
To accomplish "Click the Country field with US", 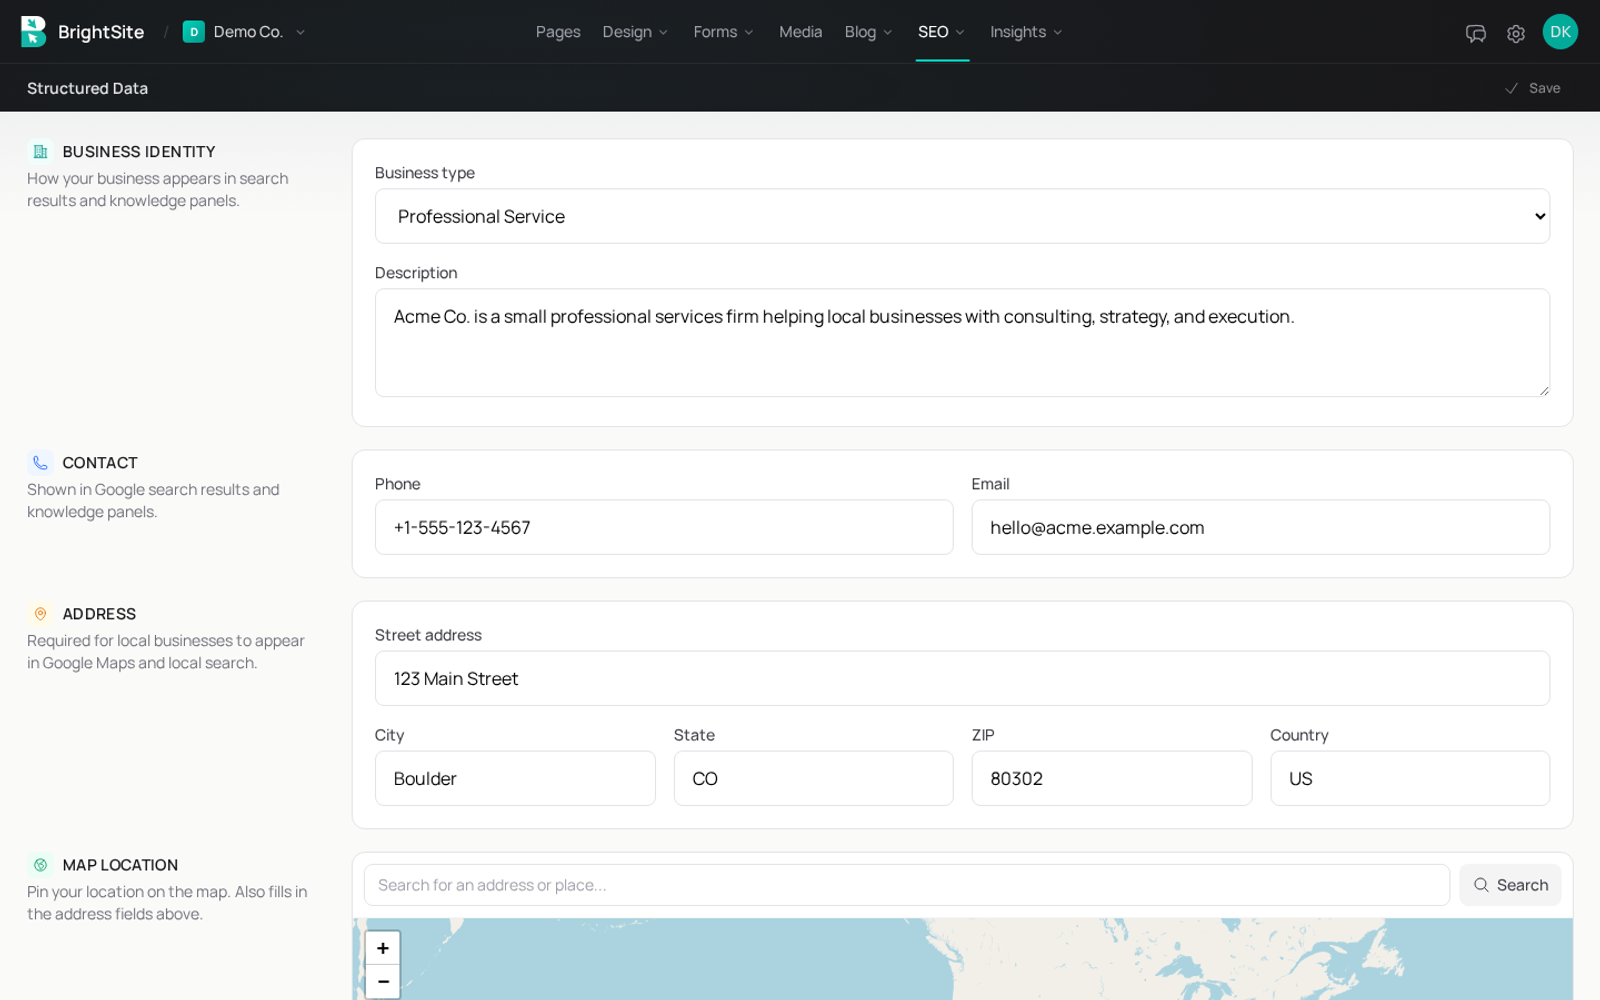I will click(1410, 778).
